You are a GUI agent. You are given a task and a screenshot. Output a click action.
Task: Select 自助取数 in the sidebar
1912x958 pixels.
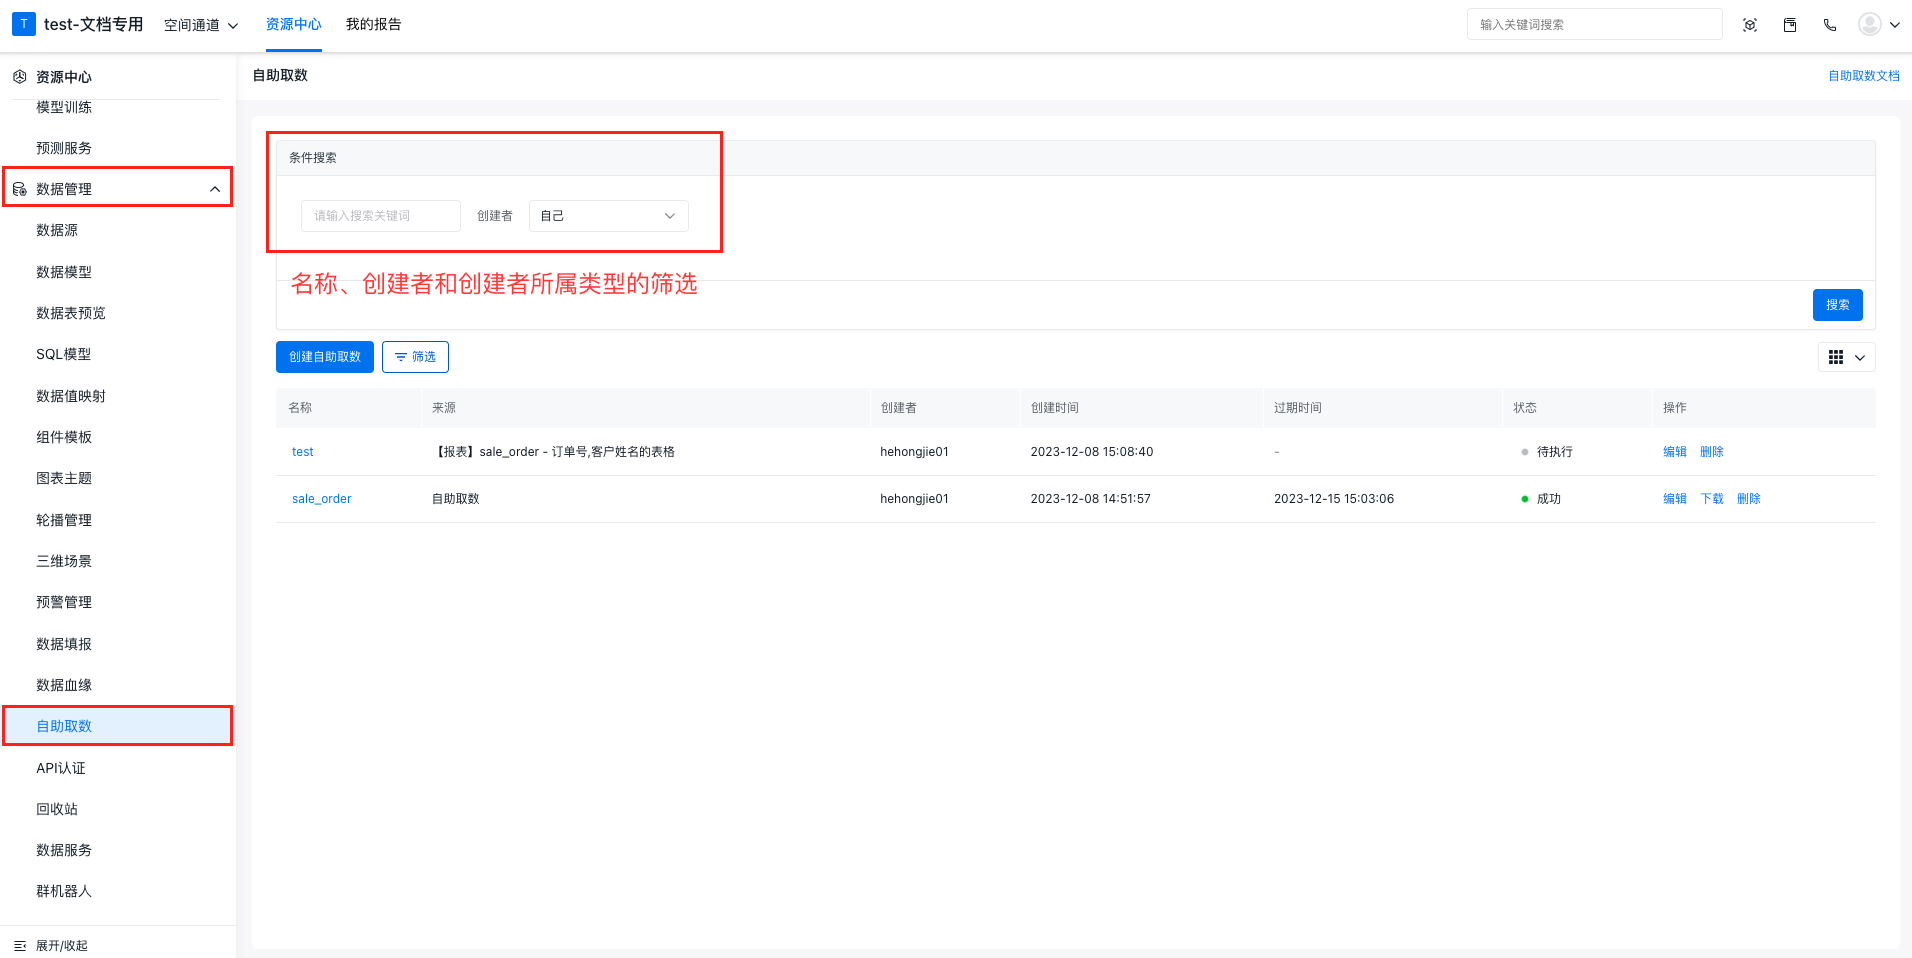(64, 726)
